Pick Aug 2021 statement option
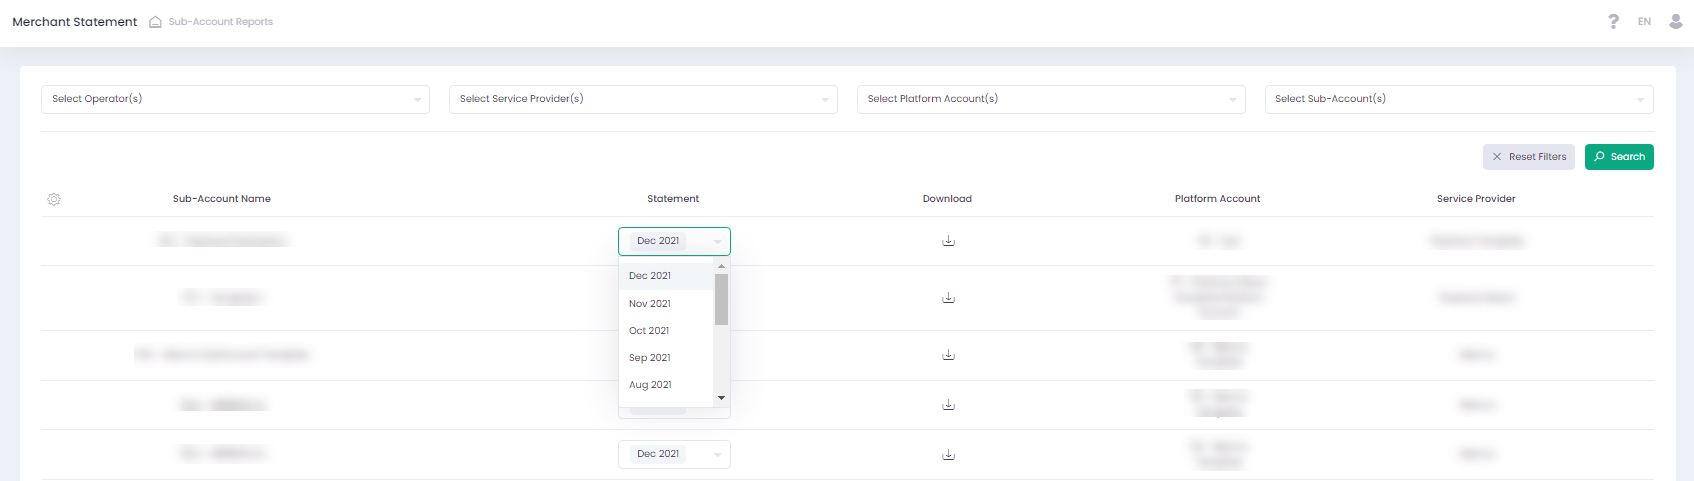This screenshot has width=1694, height=481. point(650,384)
